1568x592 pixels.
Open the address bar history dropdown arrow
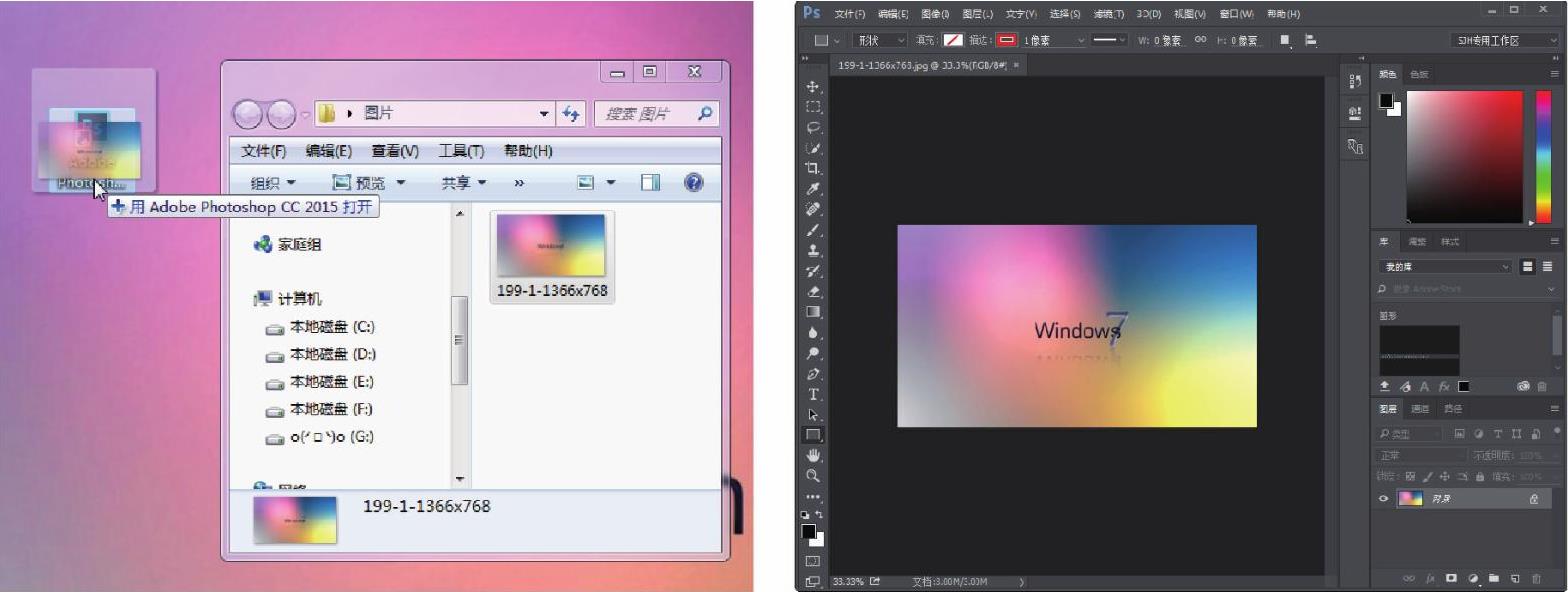pos(544,114)
